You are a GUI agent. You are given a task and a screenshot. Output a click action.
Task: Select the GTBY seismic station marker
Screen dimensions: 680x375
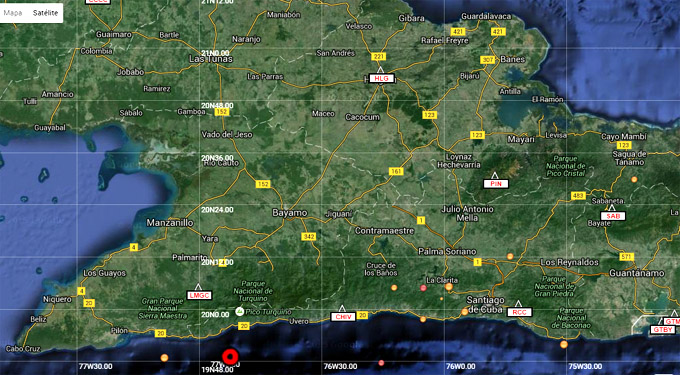pyautogui.click(x=663, y=330)
